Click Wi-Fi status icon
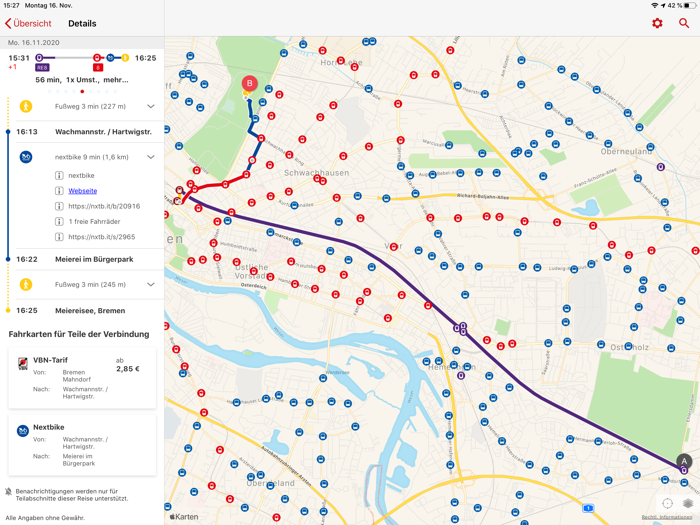Viewport: 700px width, 525px height. click(655, 5)
